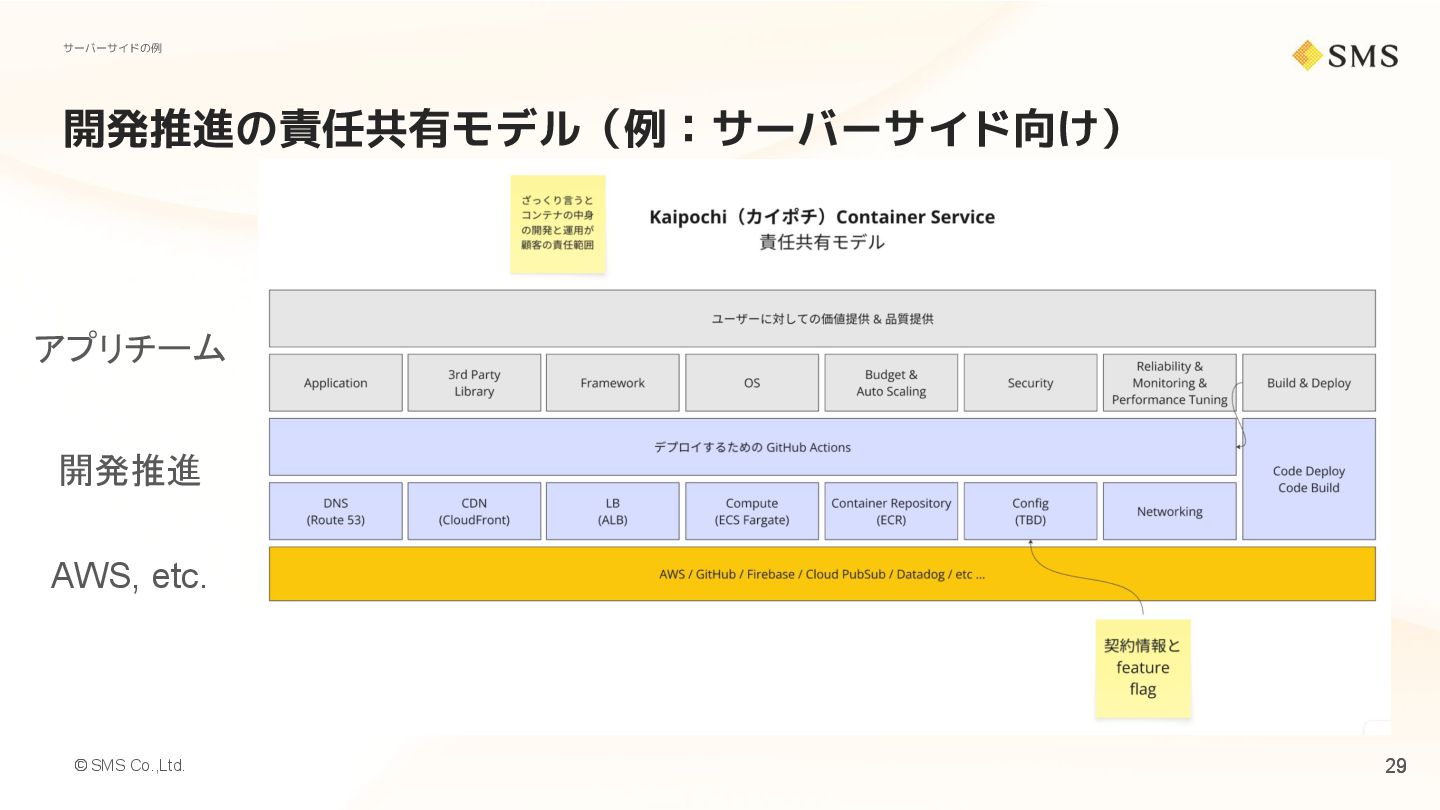Click the Framework box

click(x=613, y=383)
